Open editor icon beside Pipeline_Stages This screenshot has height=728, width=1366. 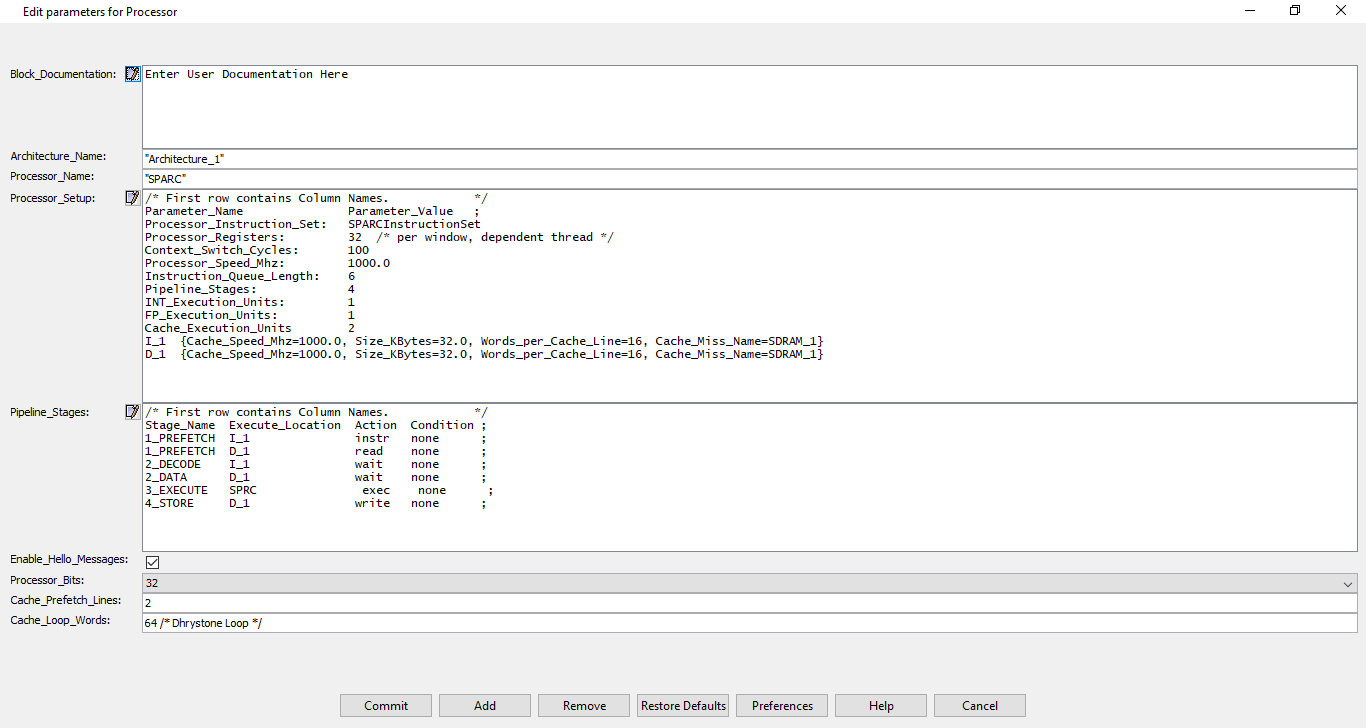(x=132, y=412)
